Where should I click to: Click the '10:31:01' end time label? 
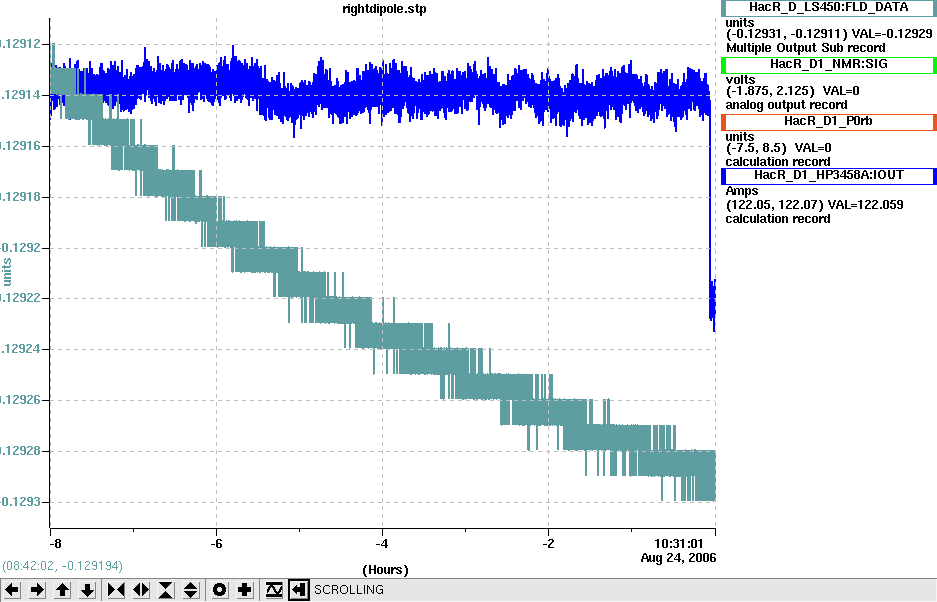click(678, 543)
